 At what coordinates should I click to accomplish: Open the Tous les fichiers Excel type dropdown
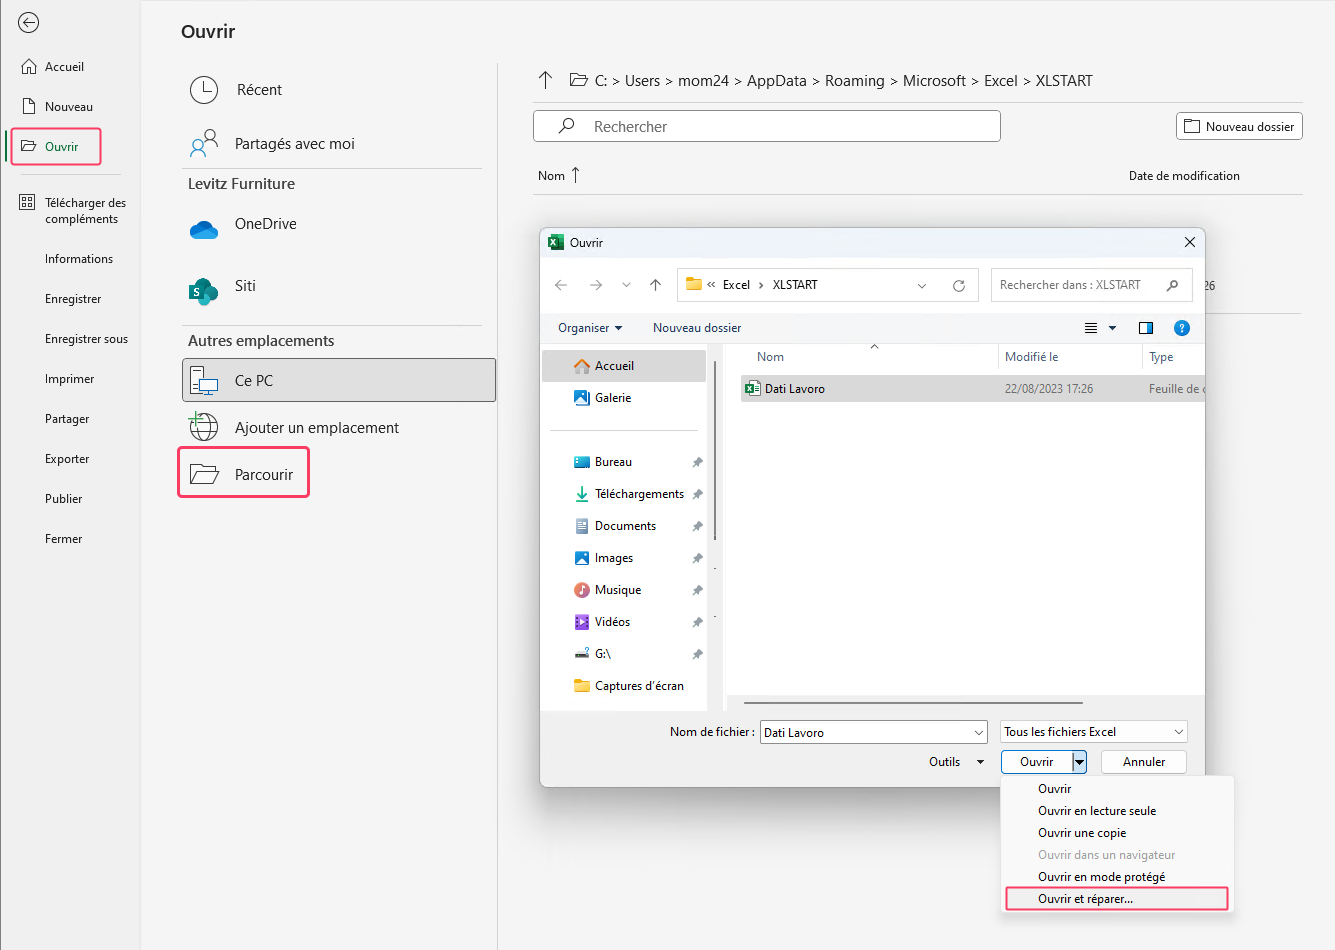[1093, 731]
